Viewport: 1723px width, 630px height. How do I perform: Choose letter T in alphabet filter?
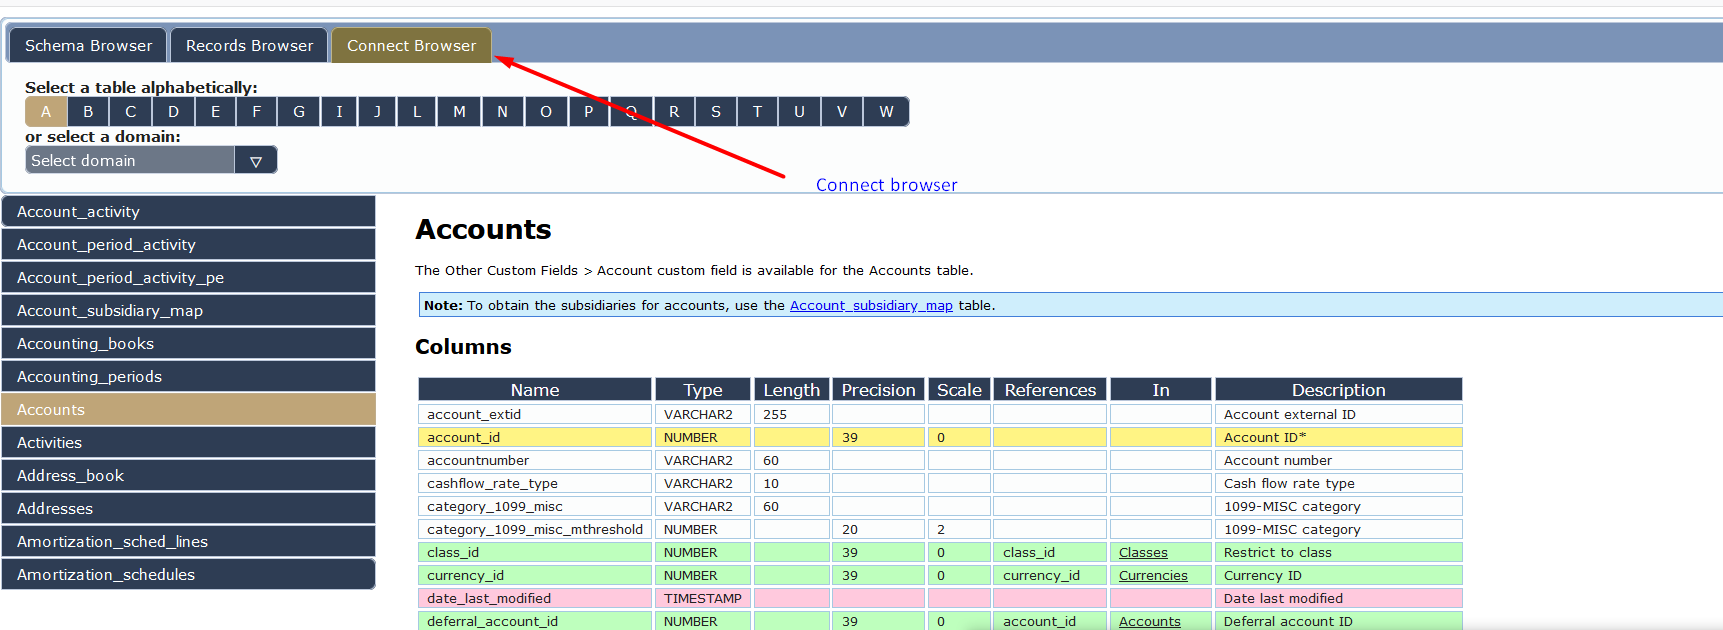(x=758, y=111)
